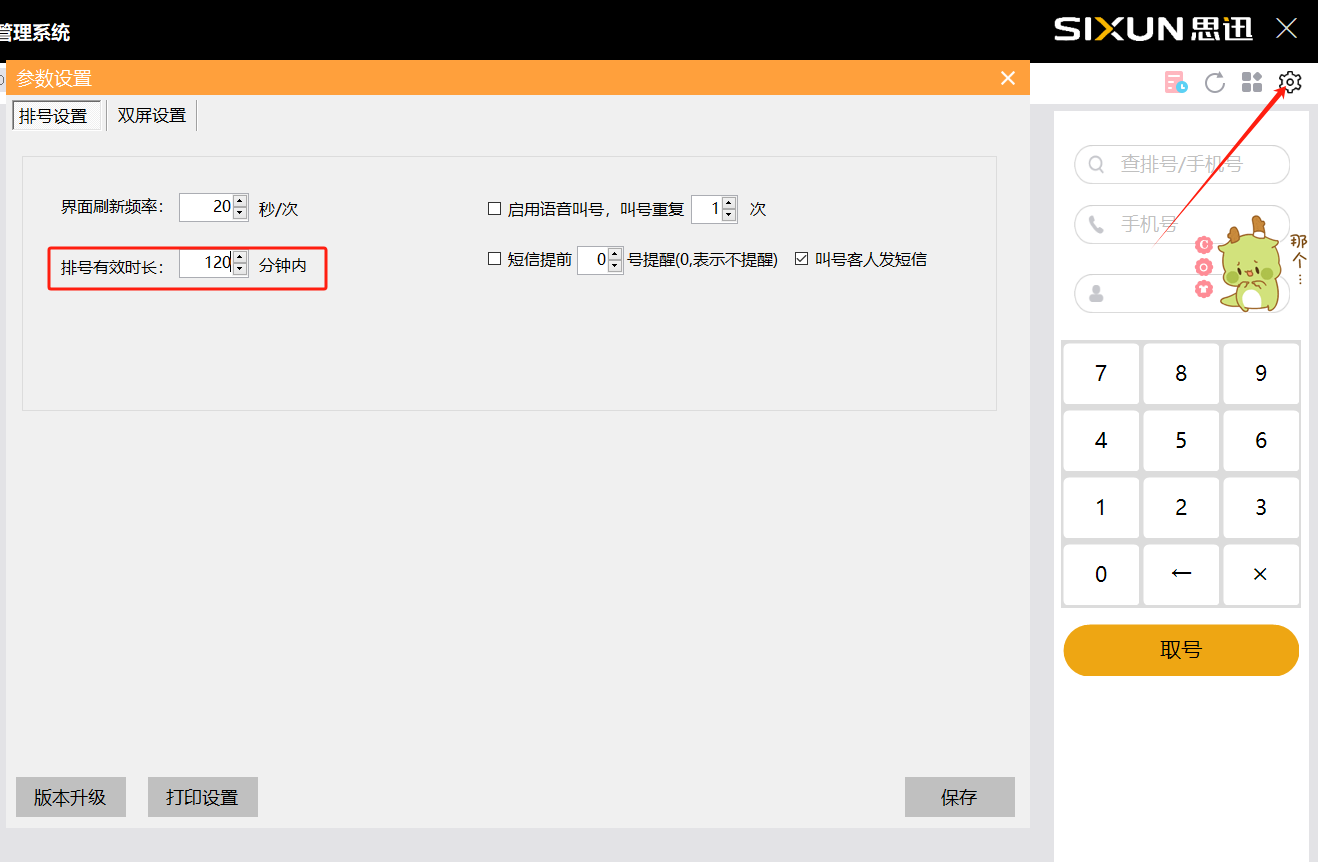1318x862 pixels.
Task: Click the green dragon mascot sticker
Action: 1246,267
